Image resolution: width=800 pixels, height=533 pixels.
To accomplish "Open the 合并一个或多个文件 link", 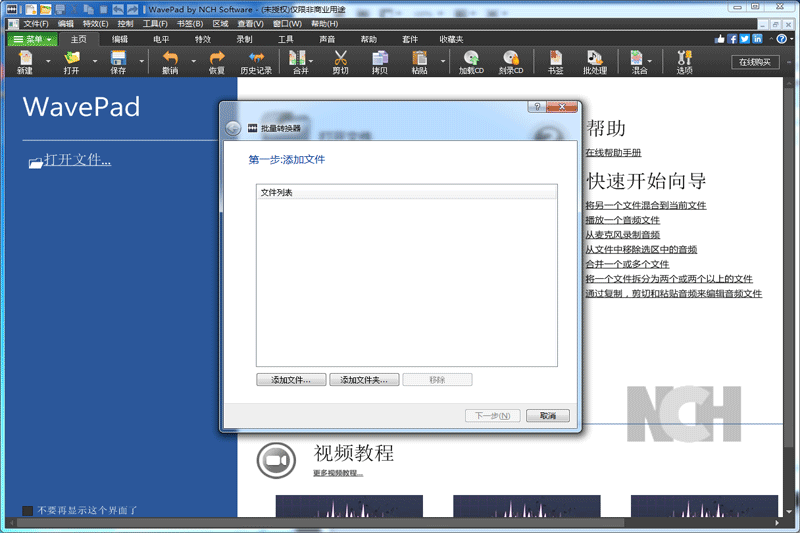I will point(627,264).
